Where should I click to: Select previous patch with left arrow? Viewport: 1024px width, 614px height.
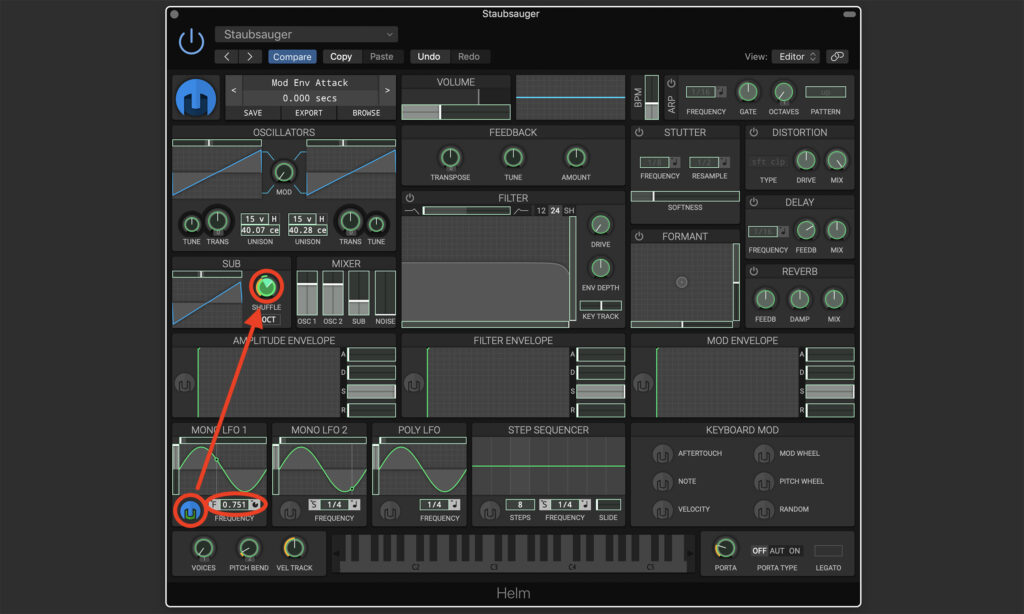(234, 91)
